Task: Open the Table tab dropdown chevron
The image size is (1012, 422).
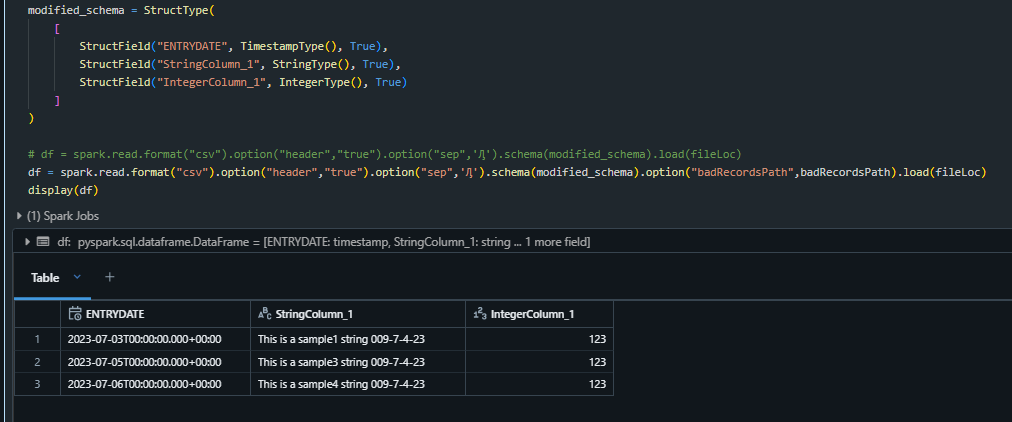Action: click(77, 277)
